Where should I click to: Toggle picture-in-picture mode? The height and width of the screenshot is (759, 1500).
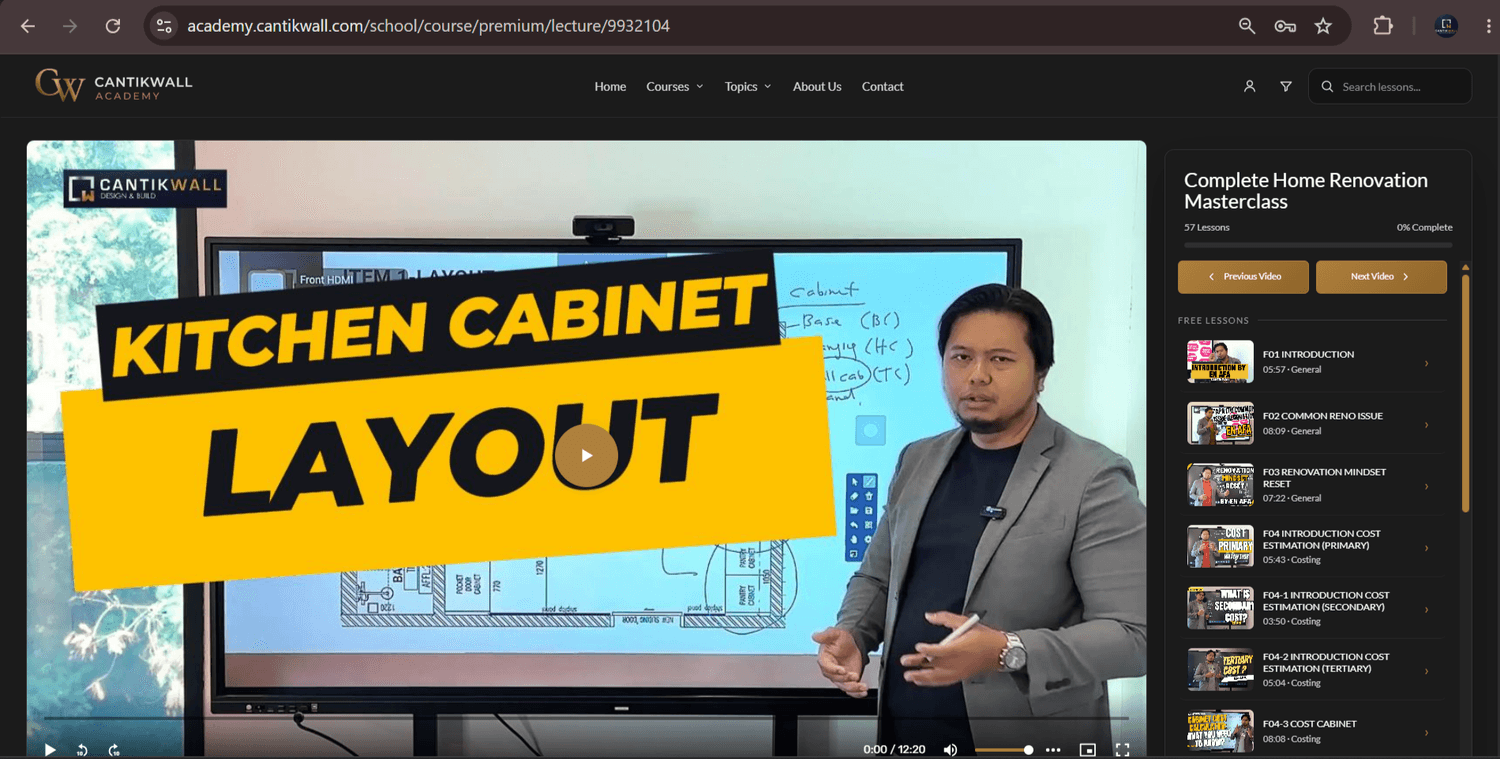1088,750
